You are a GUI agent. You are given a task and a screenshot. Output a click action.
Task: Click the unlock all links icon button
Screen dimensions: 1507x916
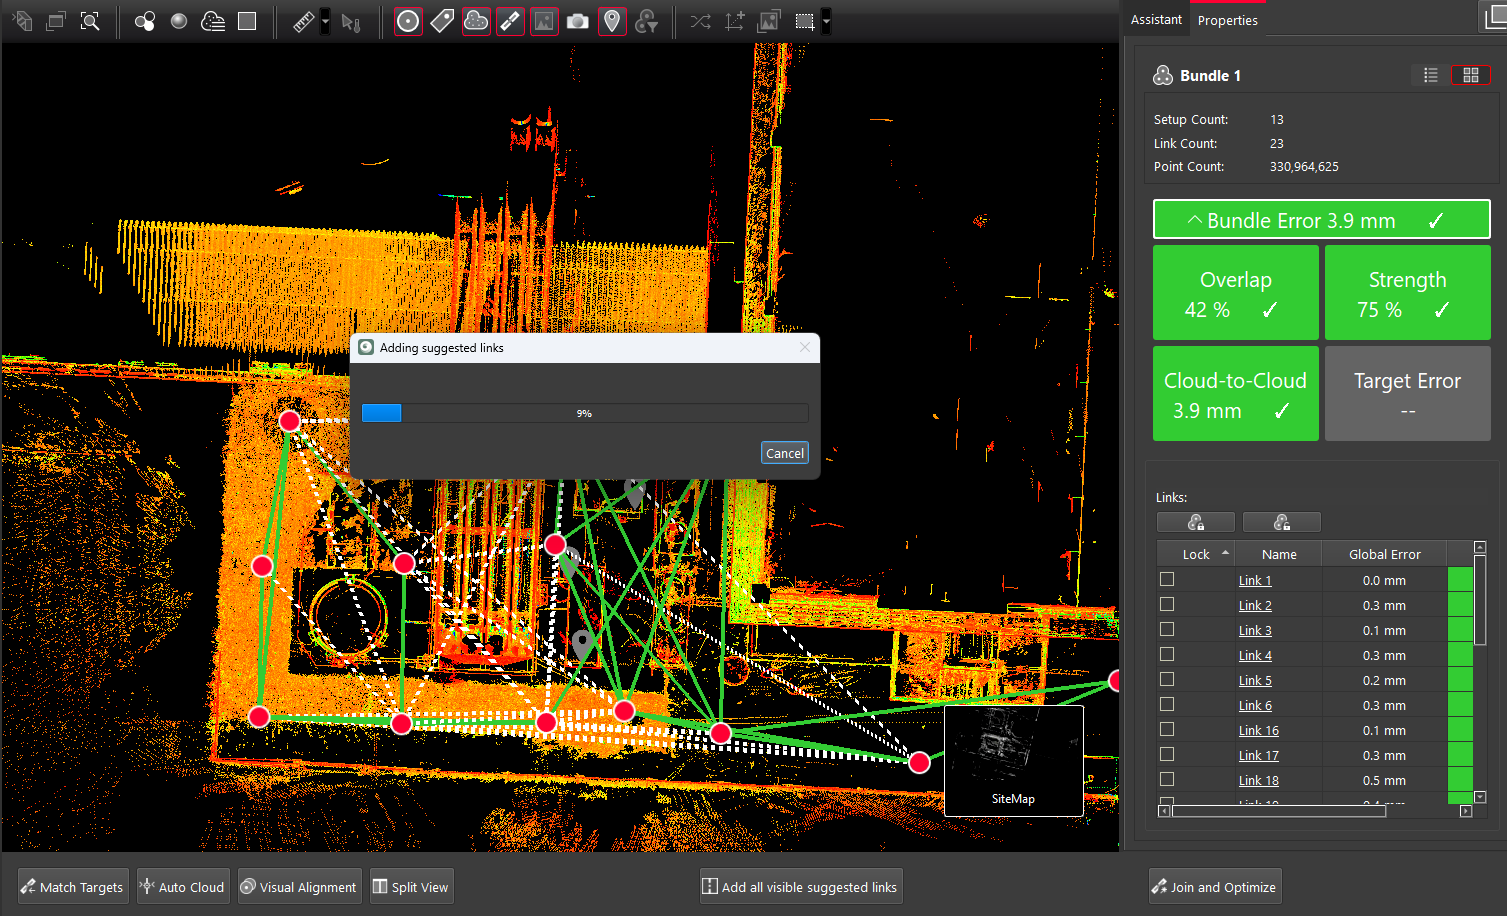[x=1281, y=522]
